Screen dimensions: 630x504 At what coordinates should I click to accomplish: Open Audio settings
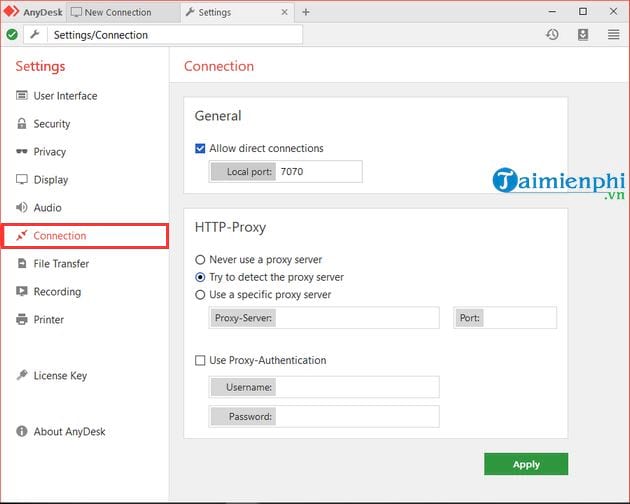pos(47,207)
